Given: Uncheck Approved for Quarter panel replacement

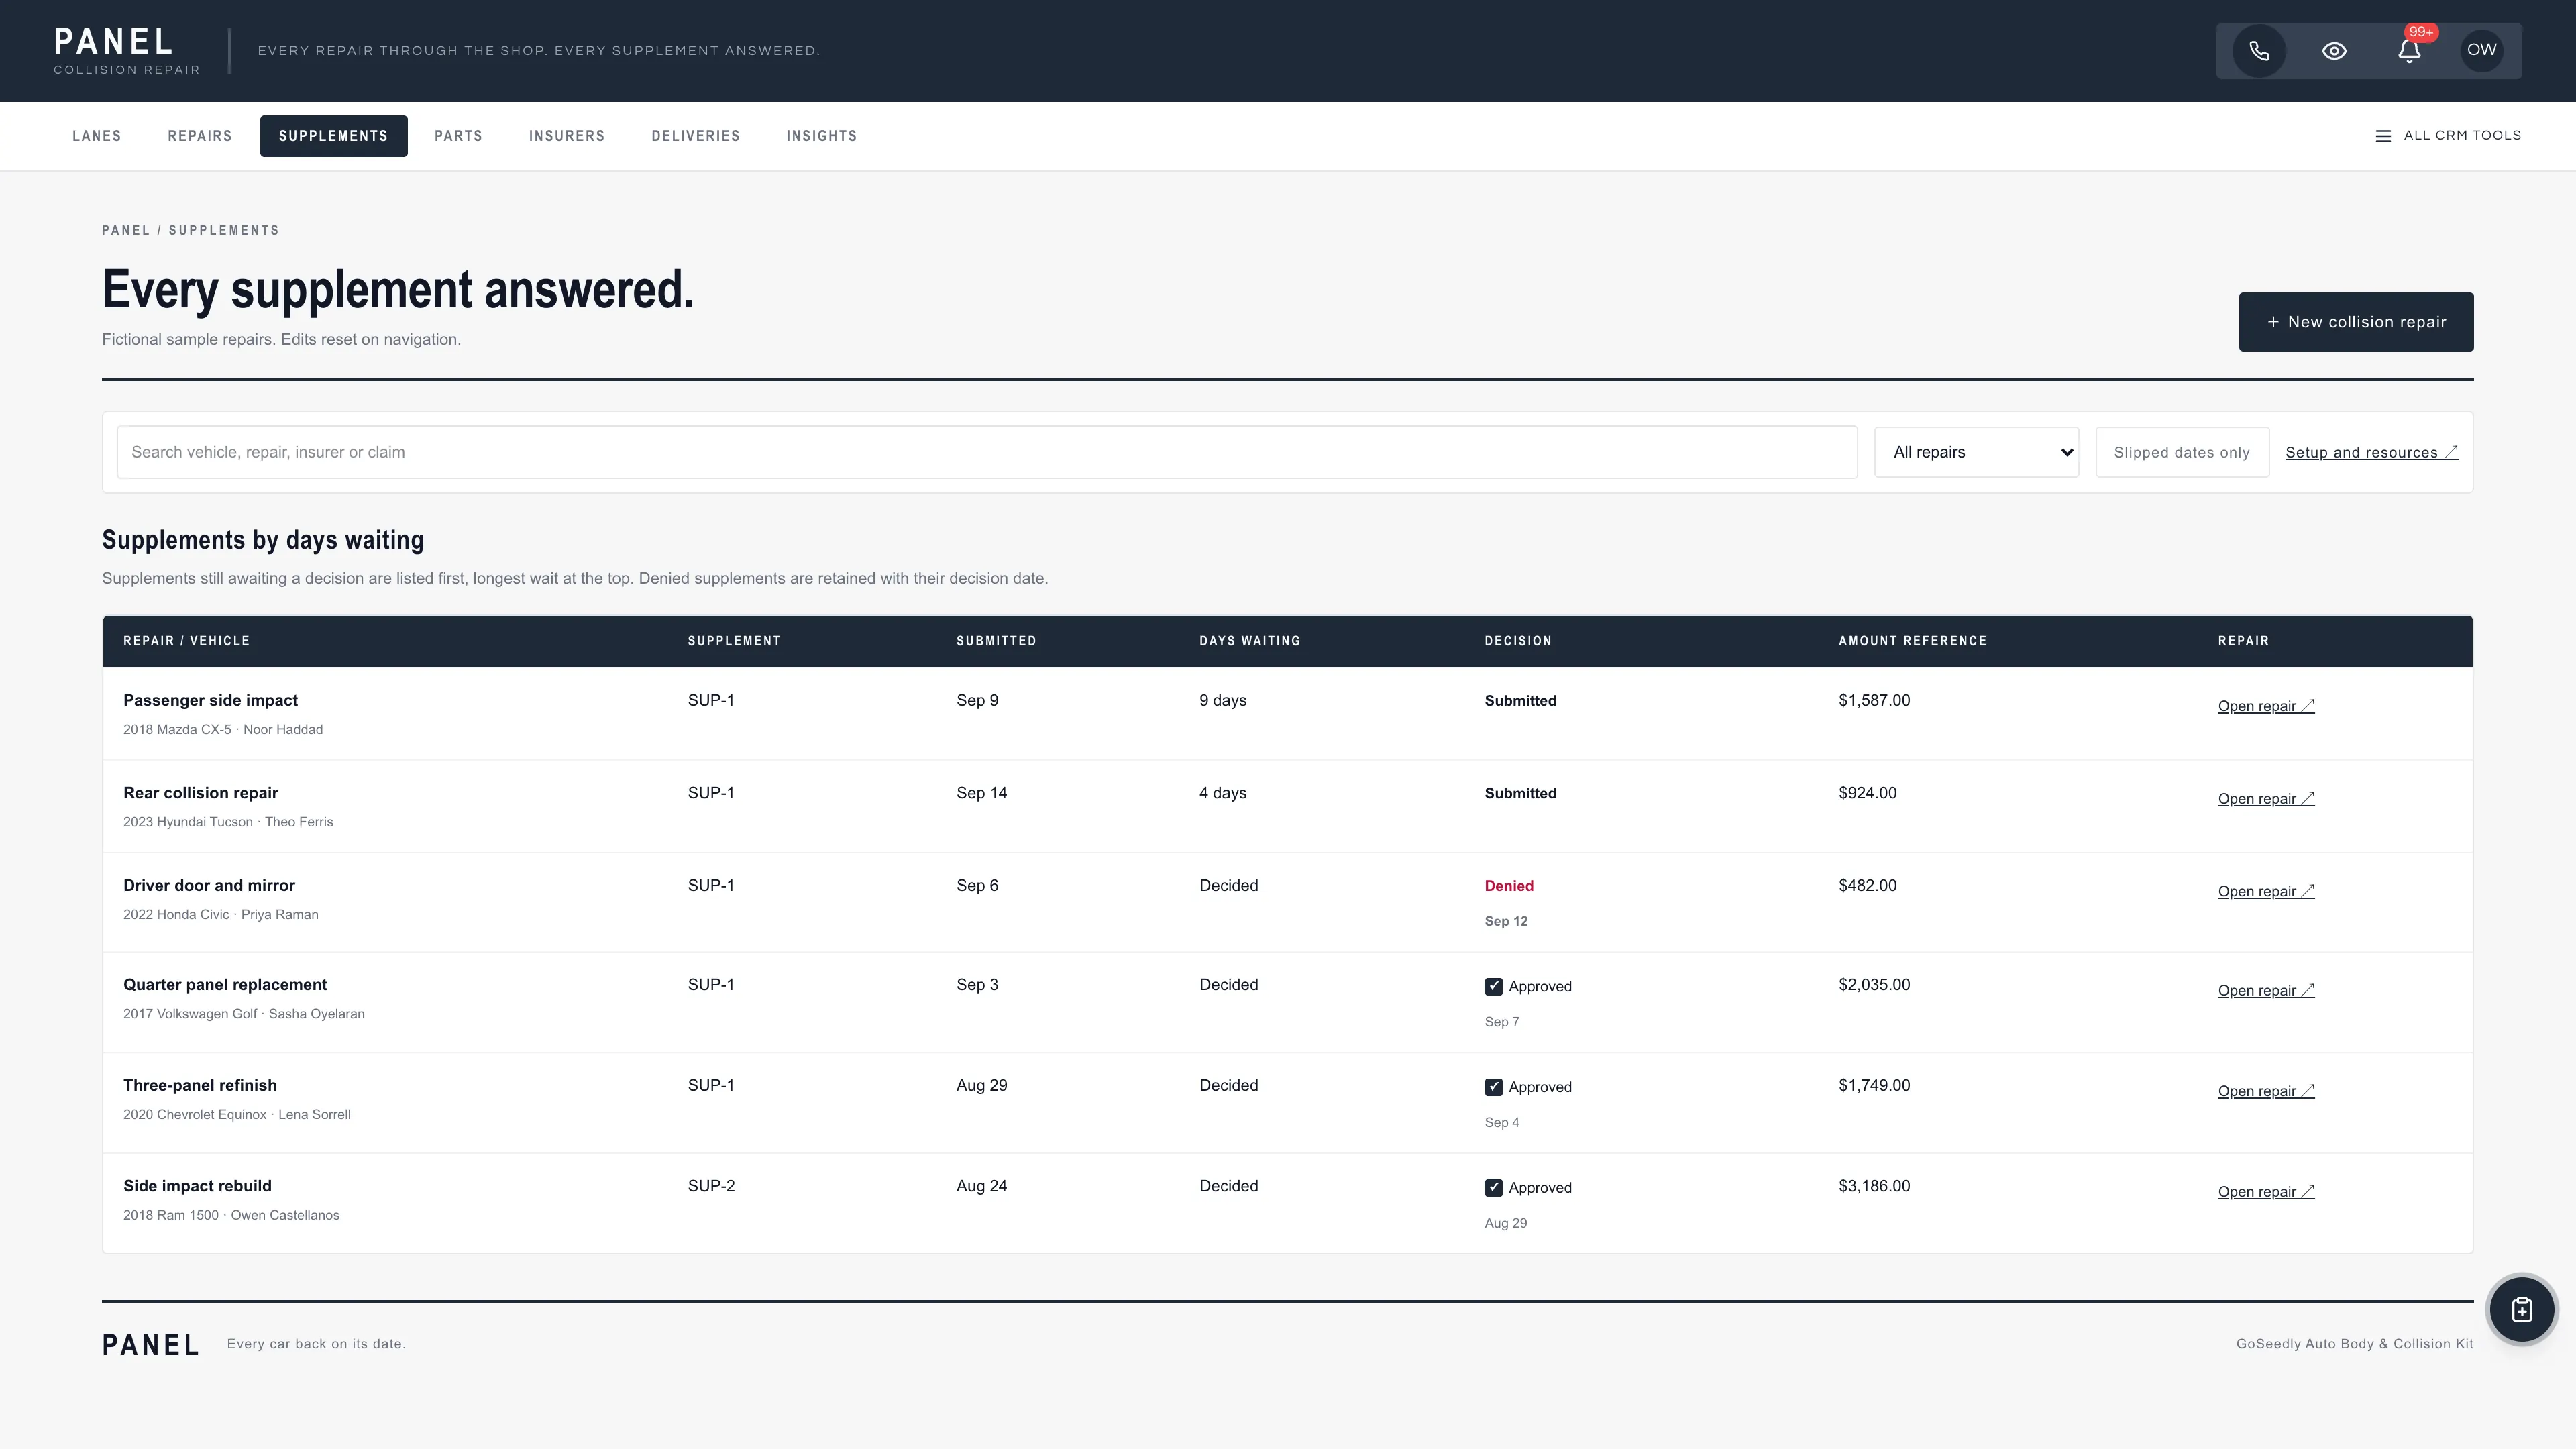Looking at the screenshot, I should coord(1494,987).
